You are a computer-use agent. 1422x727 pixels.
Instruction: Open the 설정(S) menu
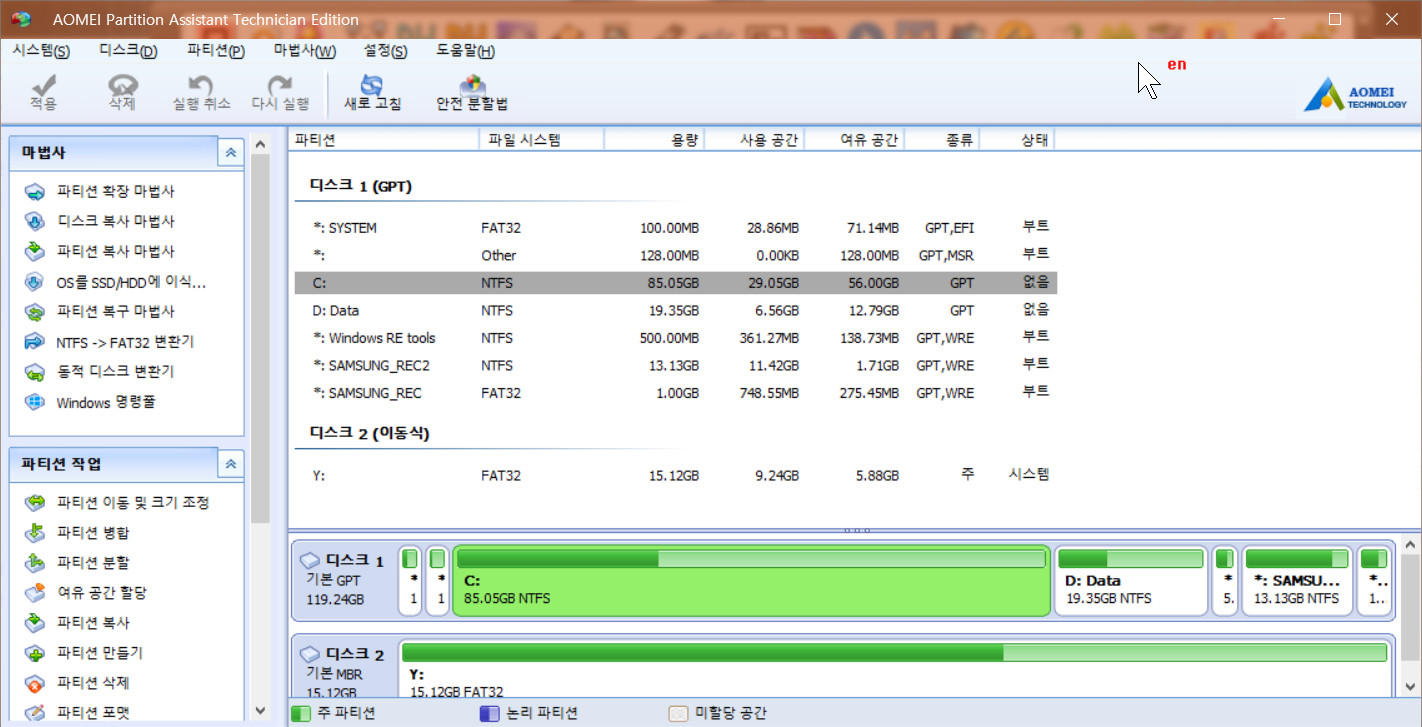click(x=385, y=51)
